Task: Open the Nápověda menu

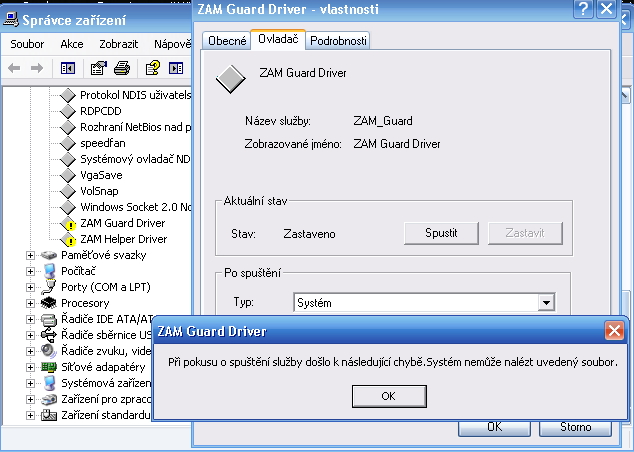Action: 173,44
